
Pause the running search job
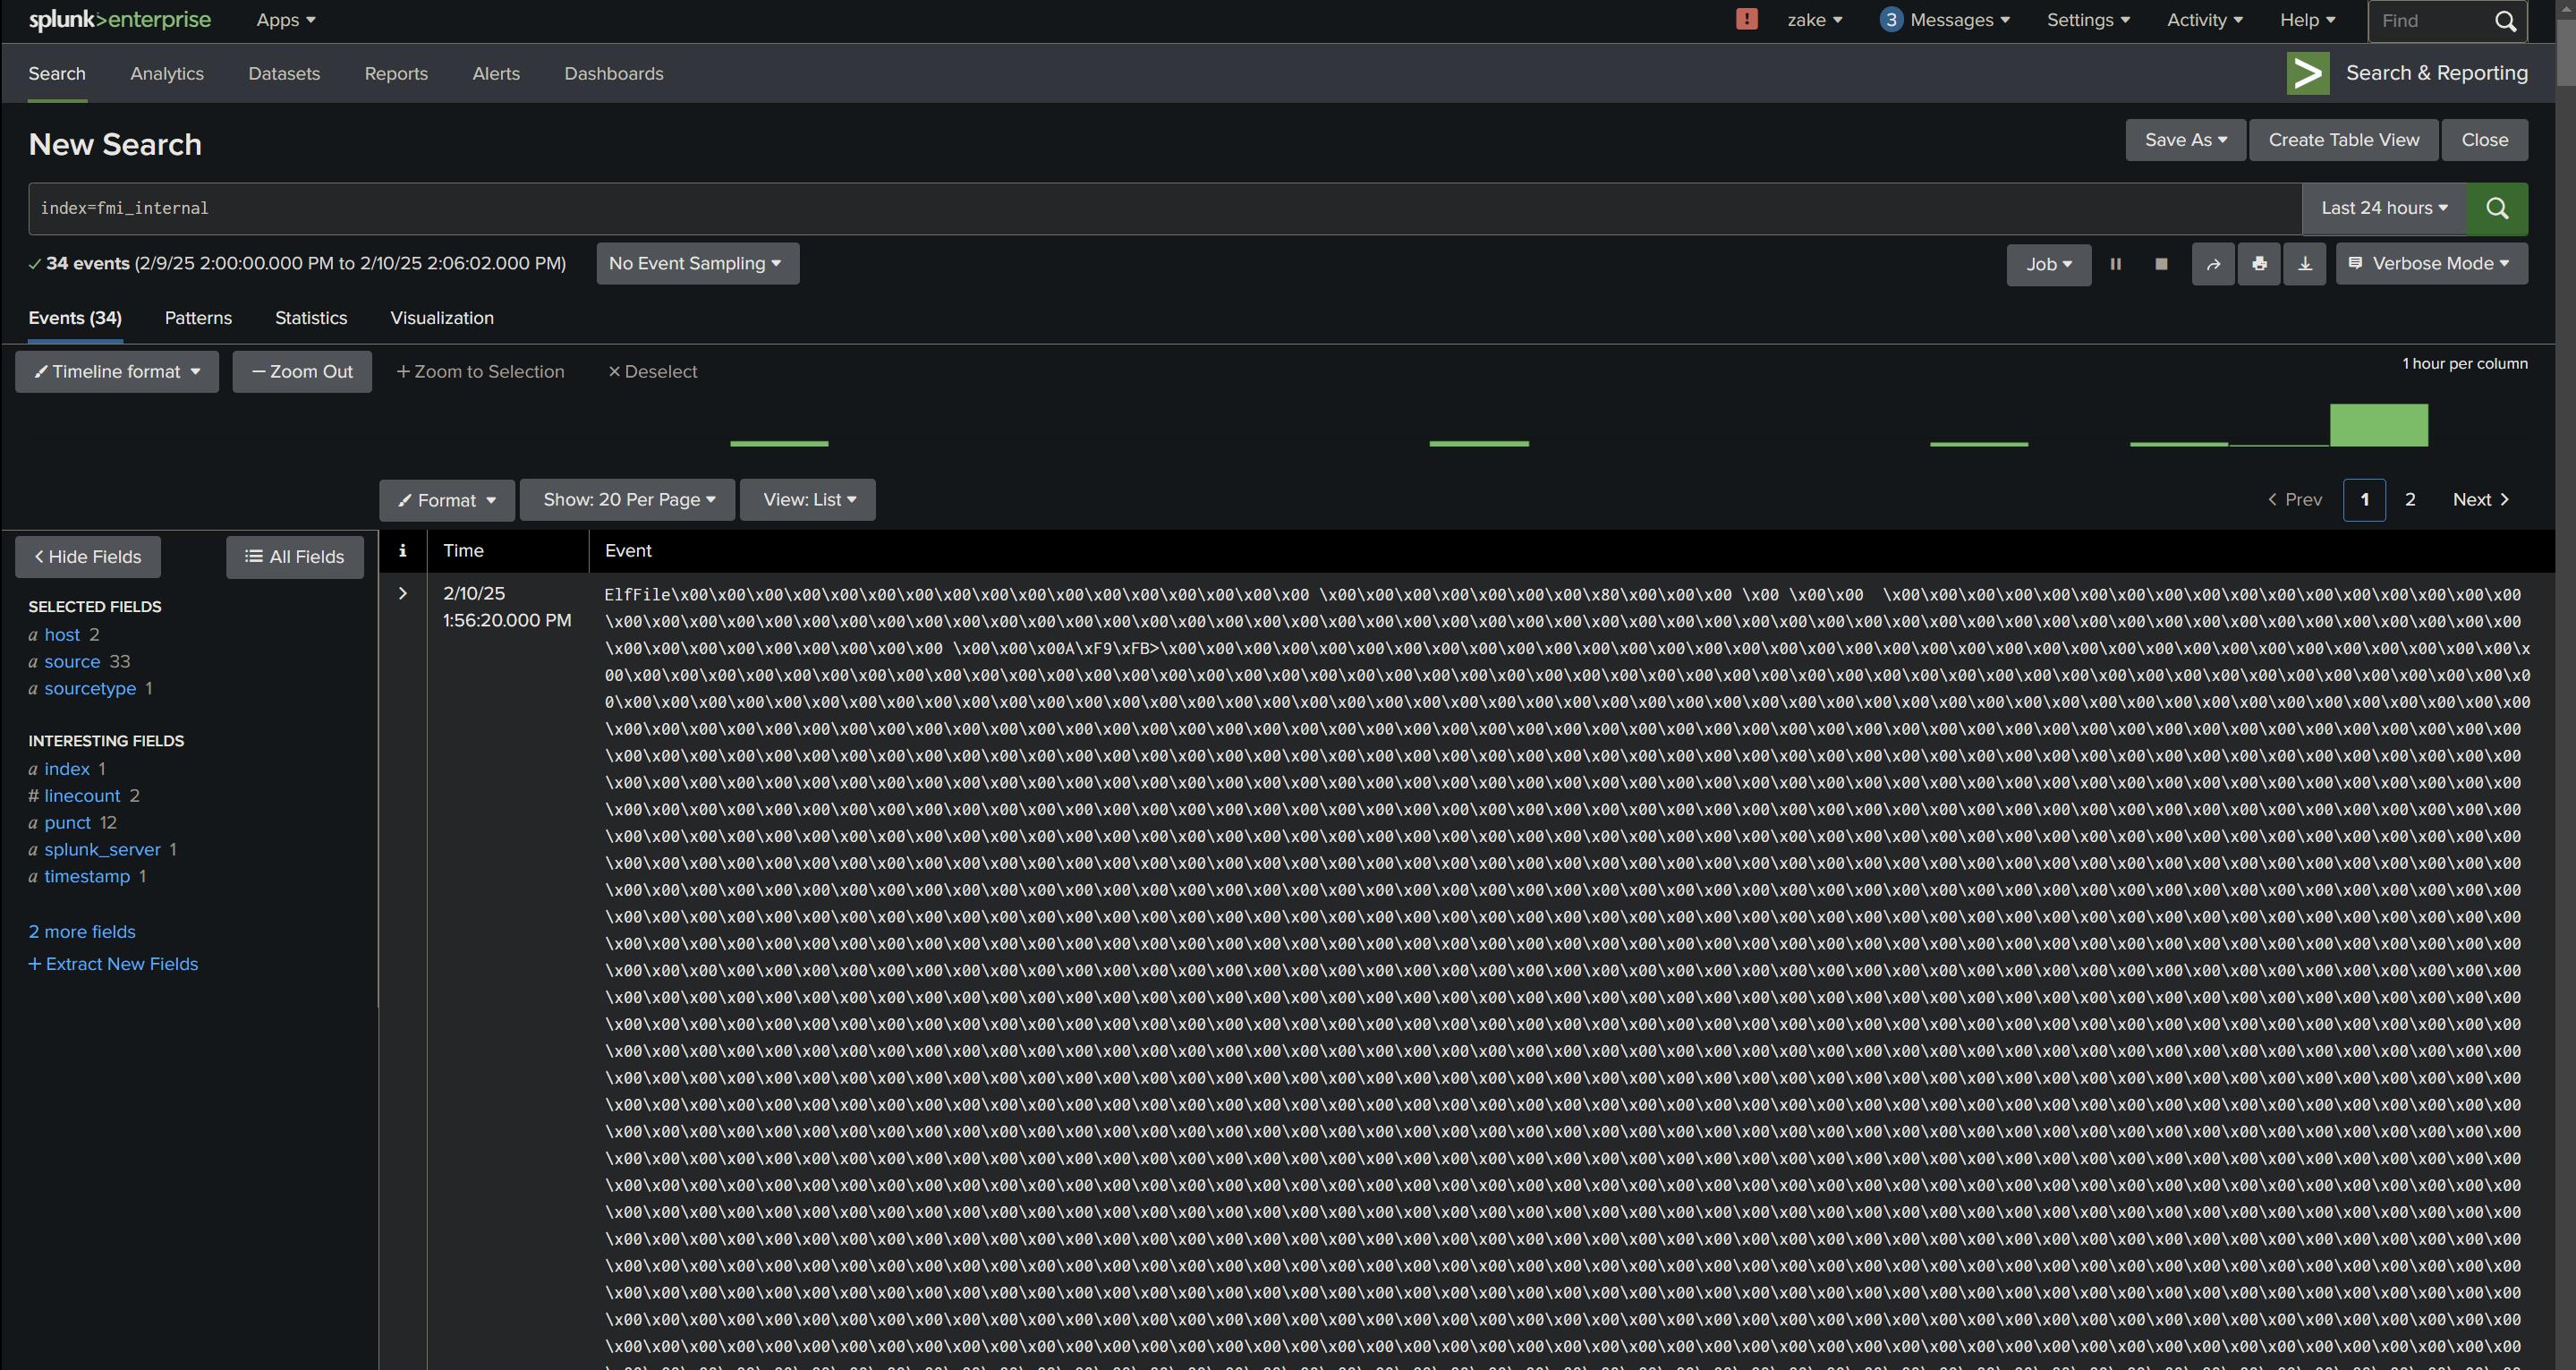[x=2116, y=263]
